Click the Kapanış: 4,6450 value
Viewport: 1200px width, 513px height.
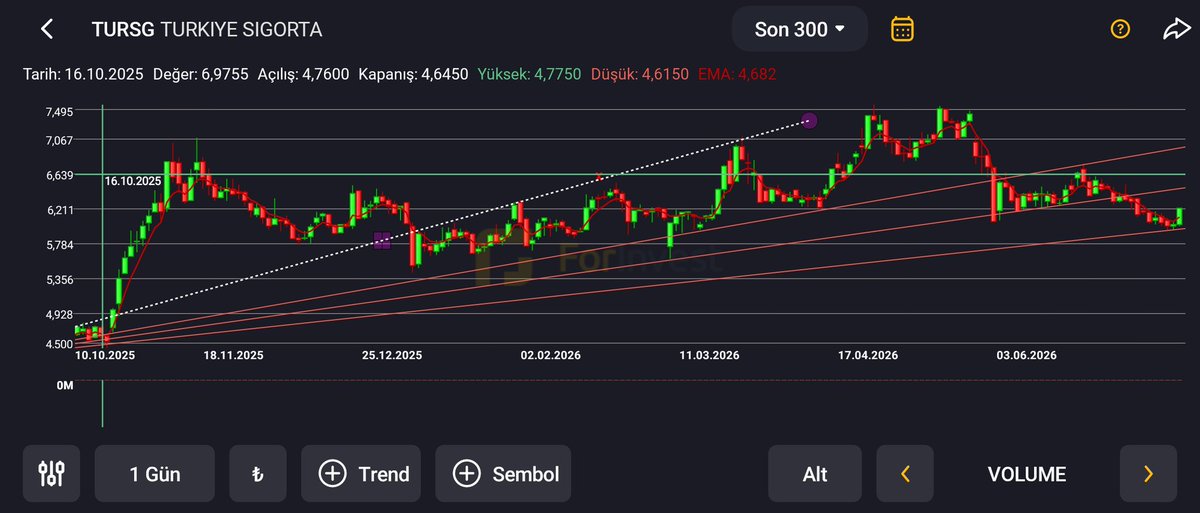(x=413, y=74)
